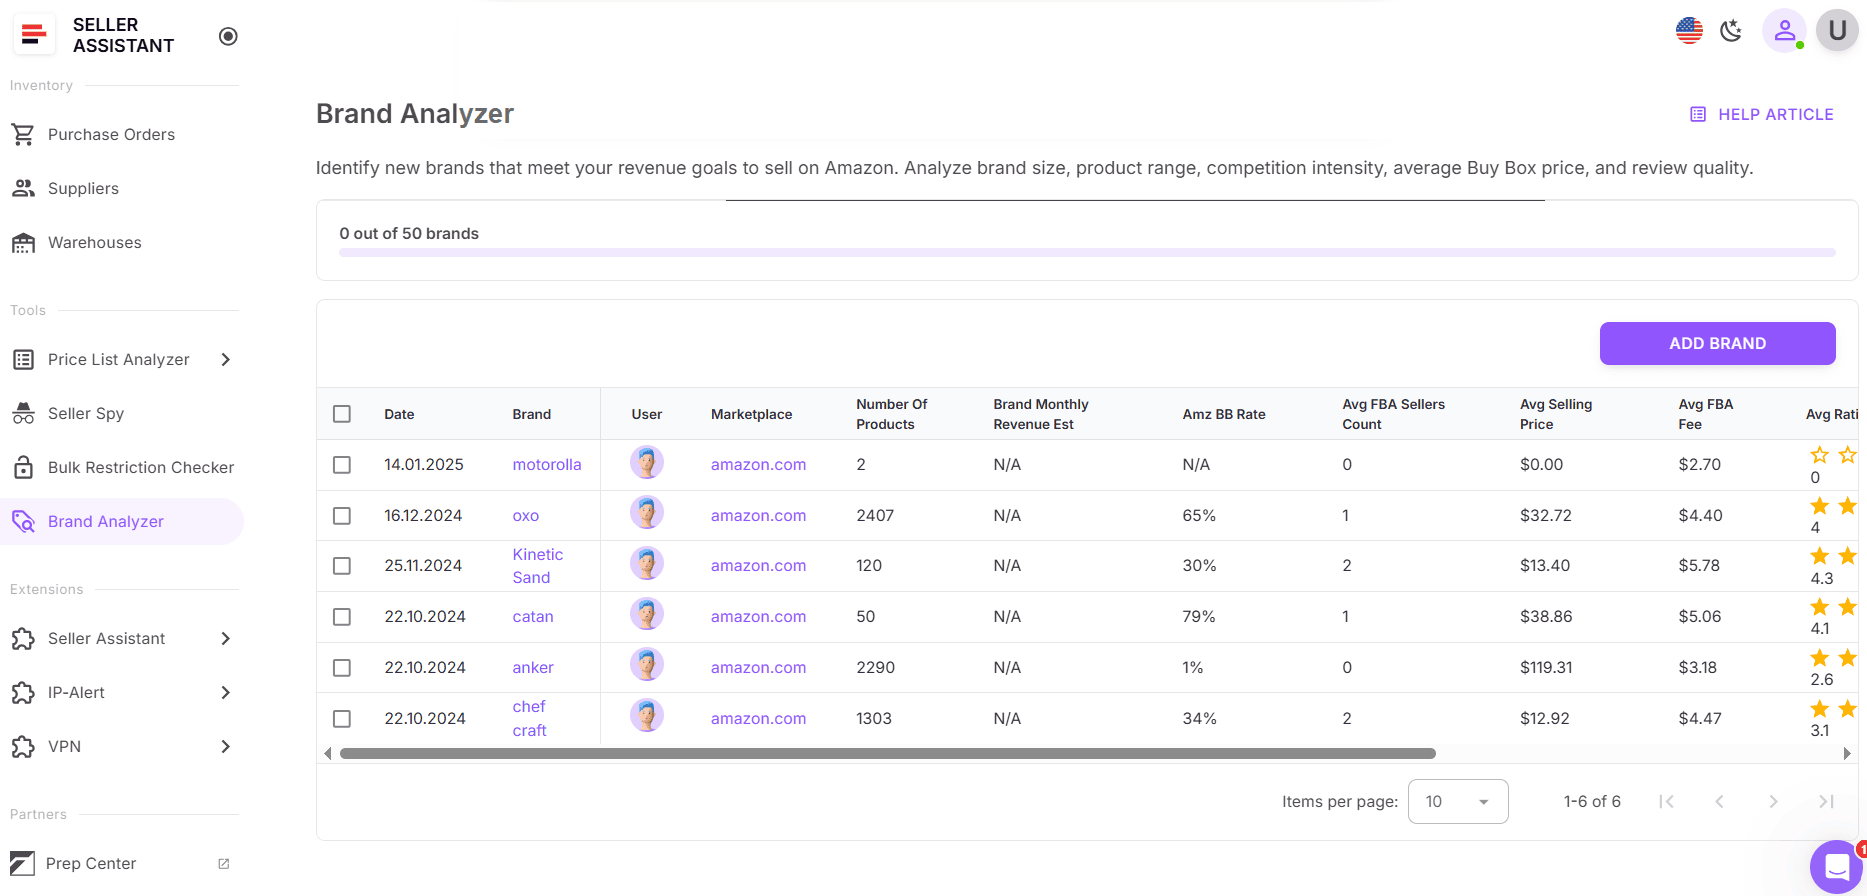Open the catan brand link
This screenshot has width=1867, height=896.
pyautogui.click(x=533, y=616)
